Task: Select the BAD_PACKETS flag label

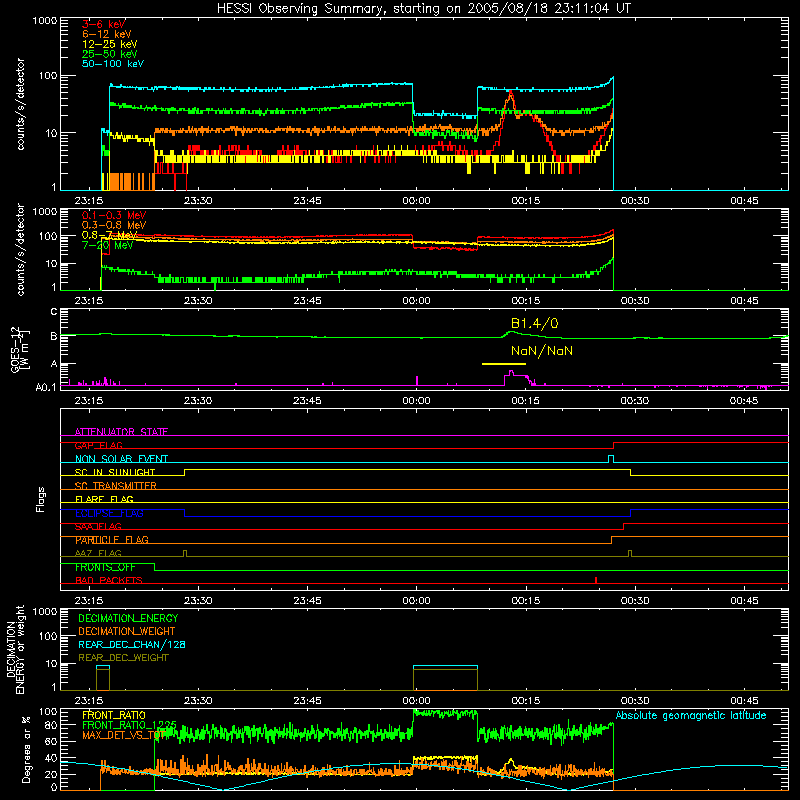Action: (x=109, y=580)
